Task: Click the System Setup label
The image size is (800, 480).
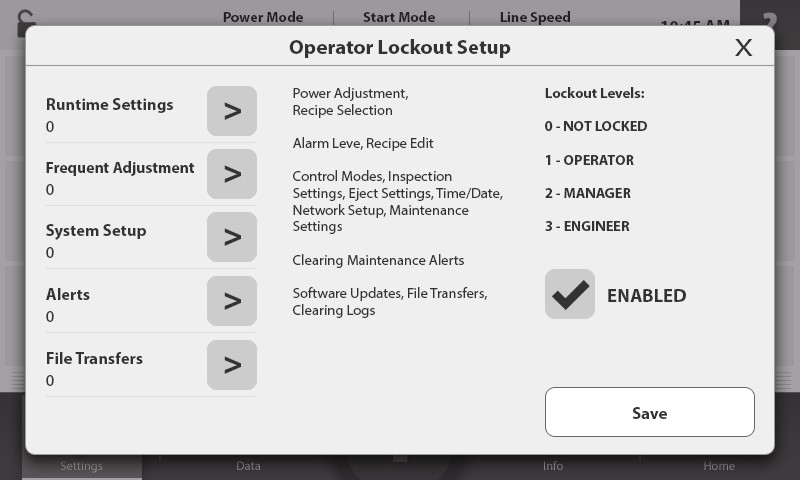Action: click(x=96, y=231)
